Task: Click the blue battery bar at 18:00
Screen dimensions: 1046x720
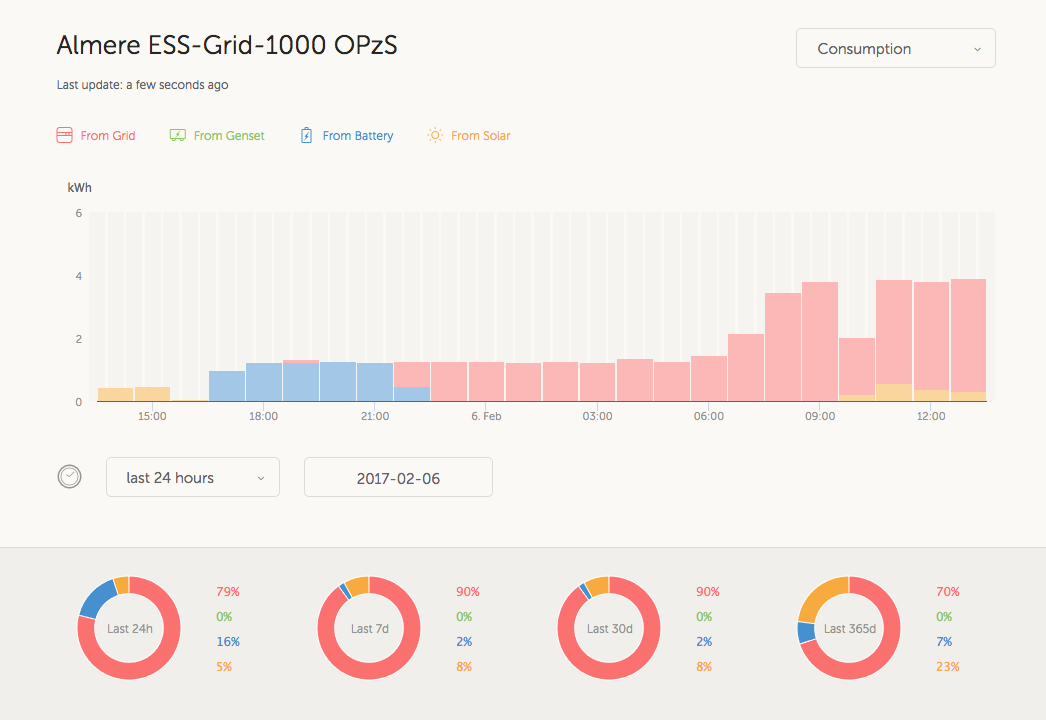Action: tap(264, 381)
